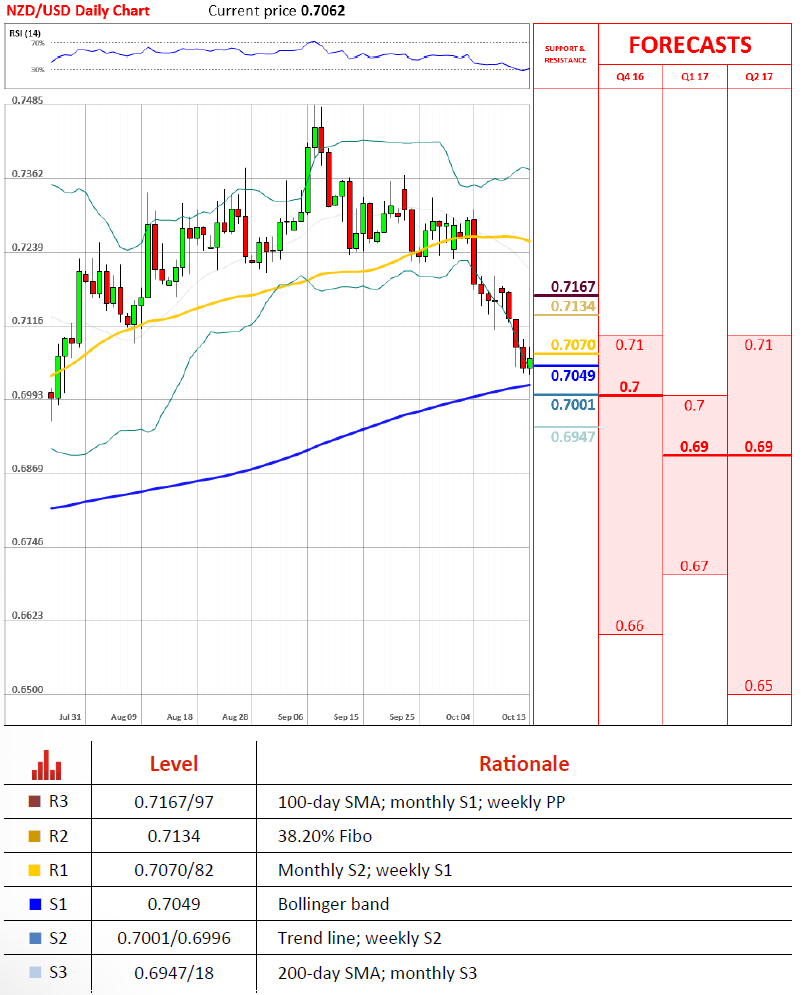The image size is (803, 995).
Task: Click the 0.6947 support level label
Action: click(x=573, y=437)
